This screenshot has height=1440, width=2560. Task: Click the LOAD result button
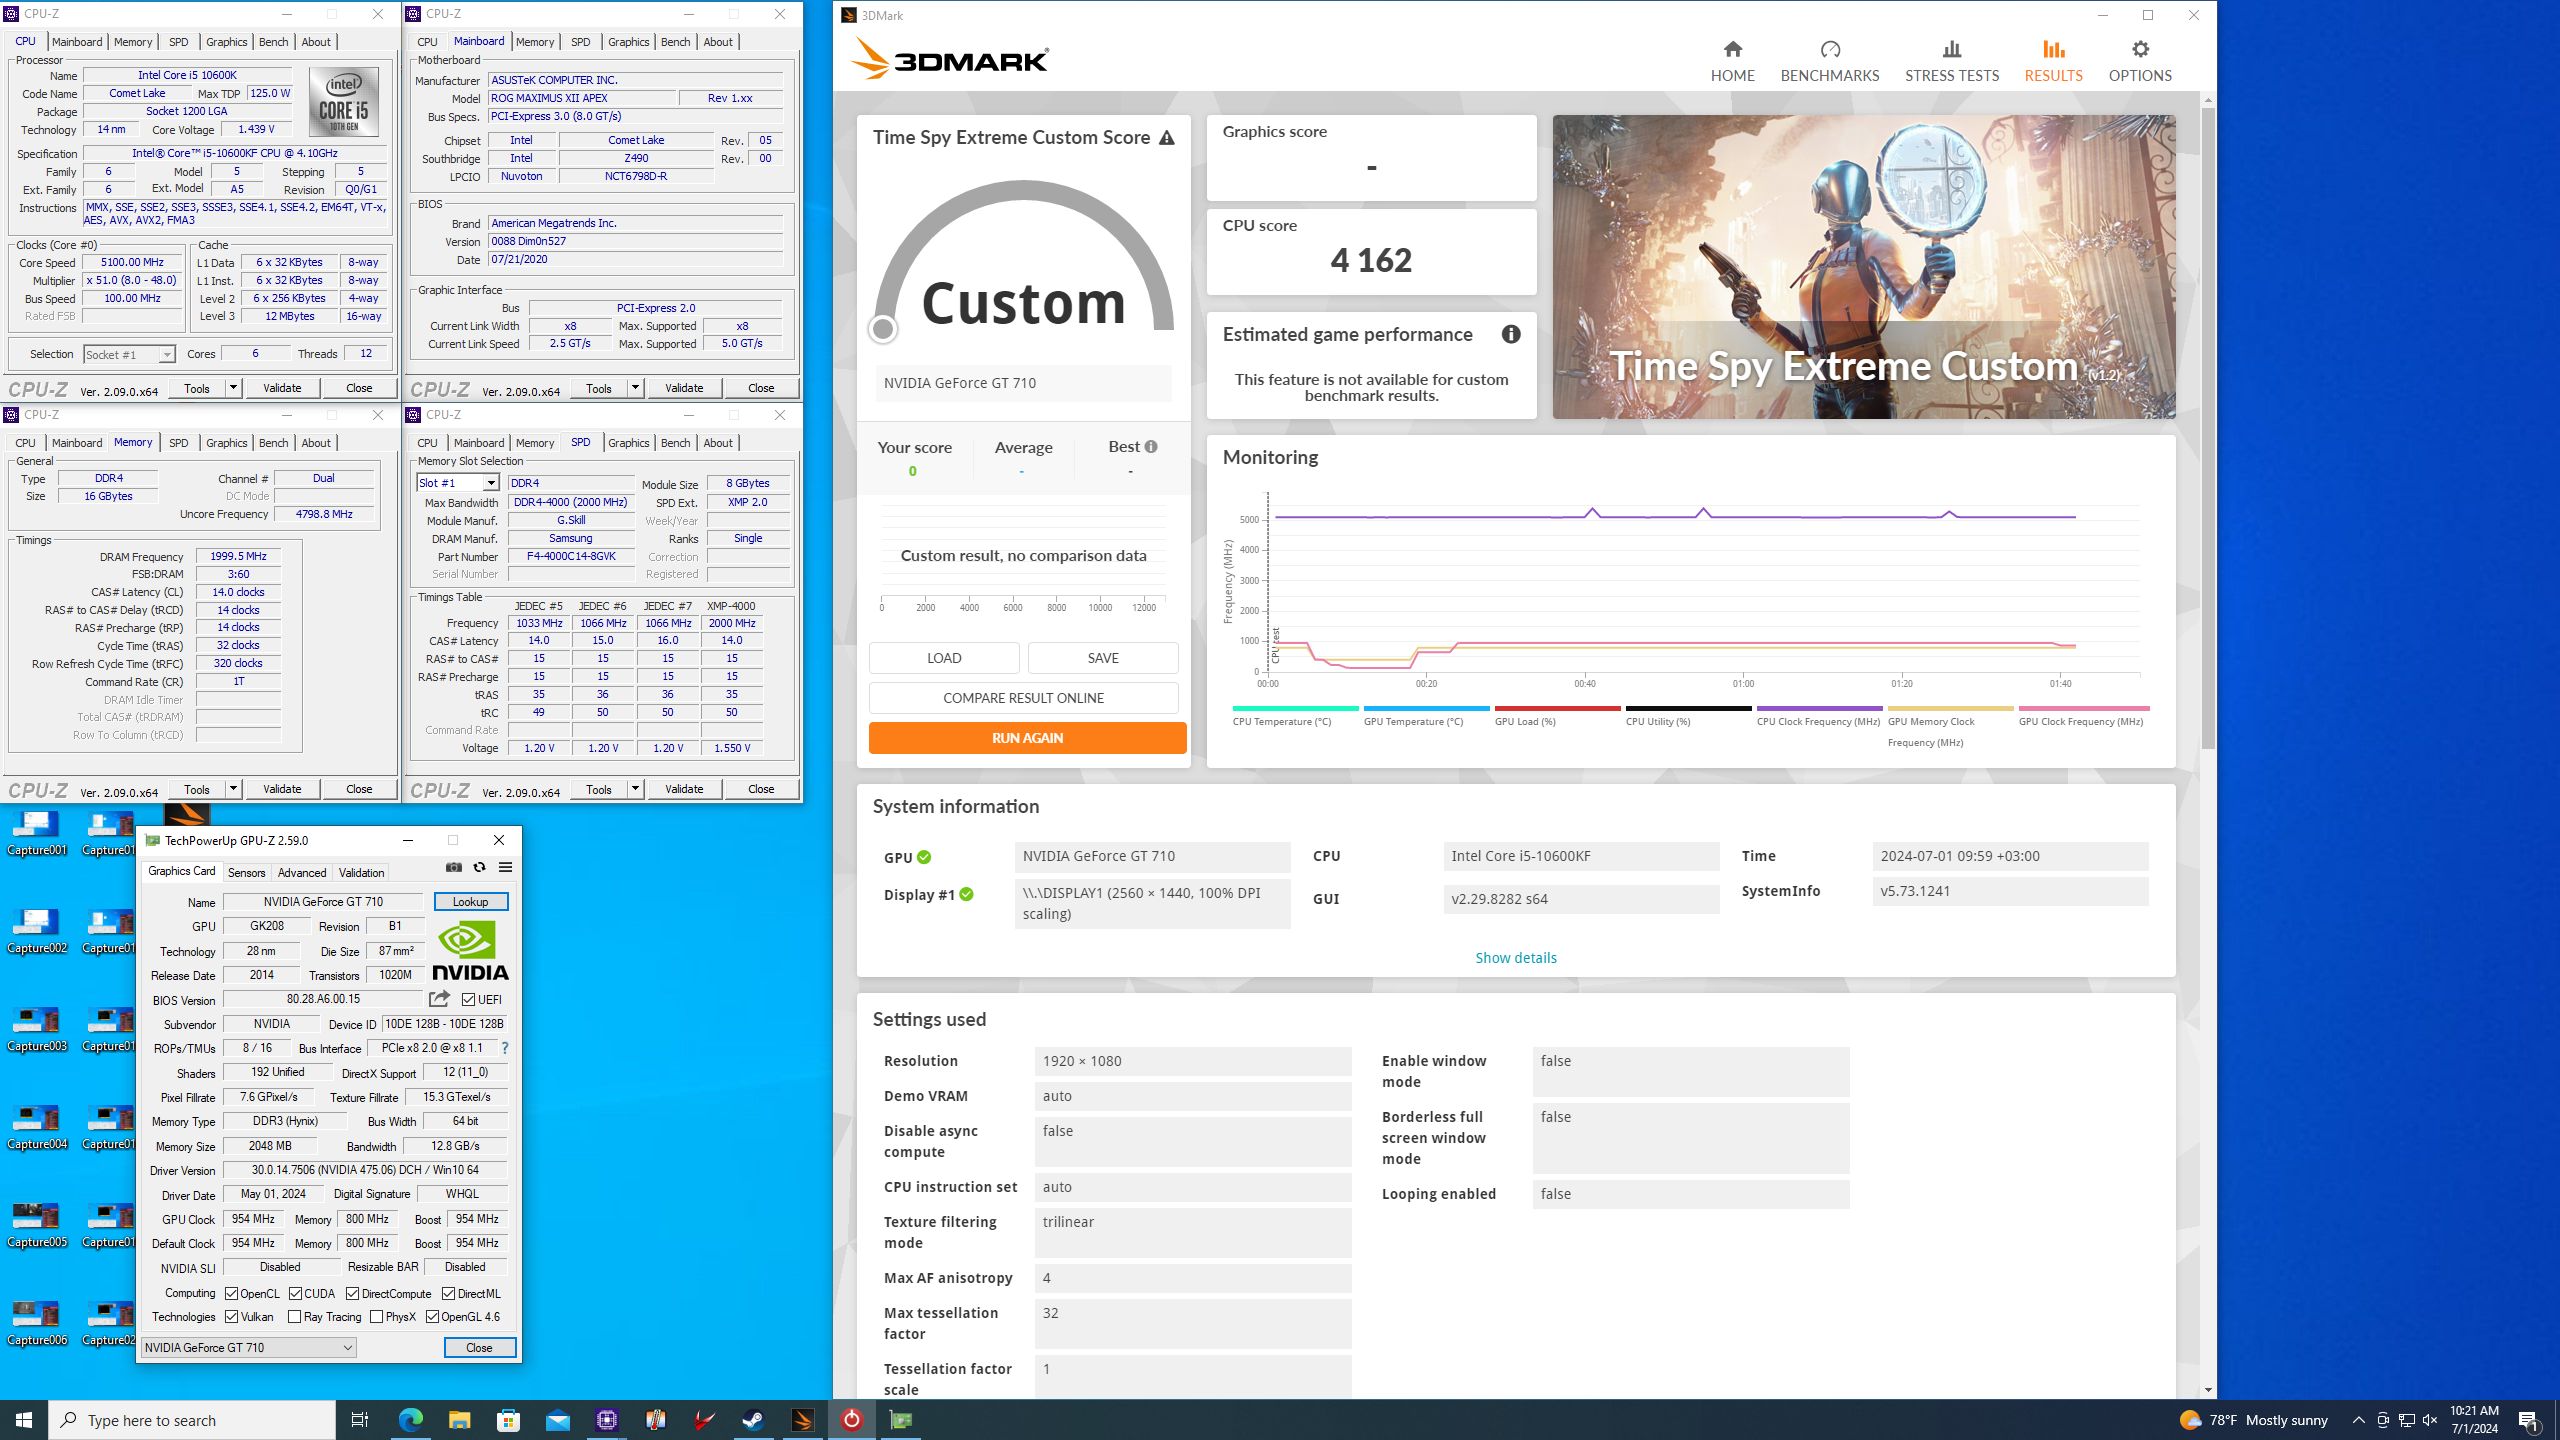[944, 658]
